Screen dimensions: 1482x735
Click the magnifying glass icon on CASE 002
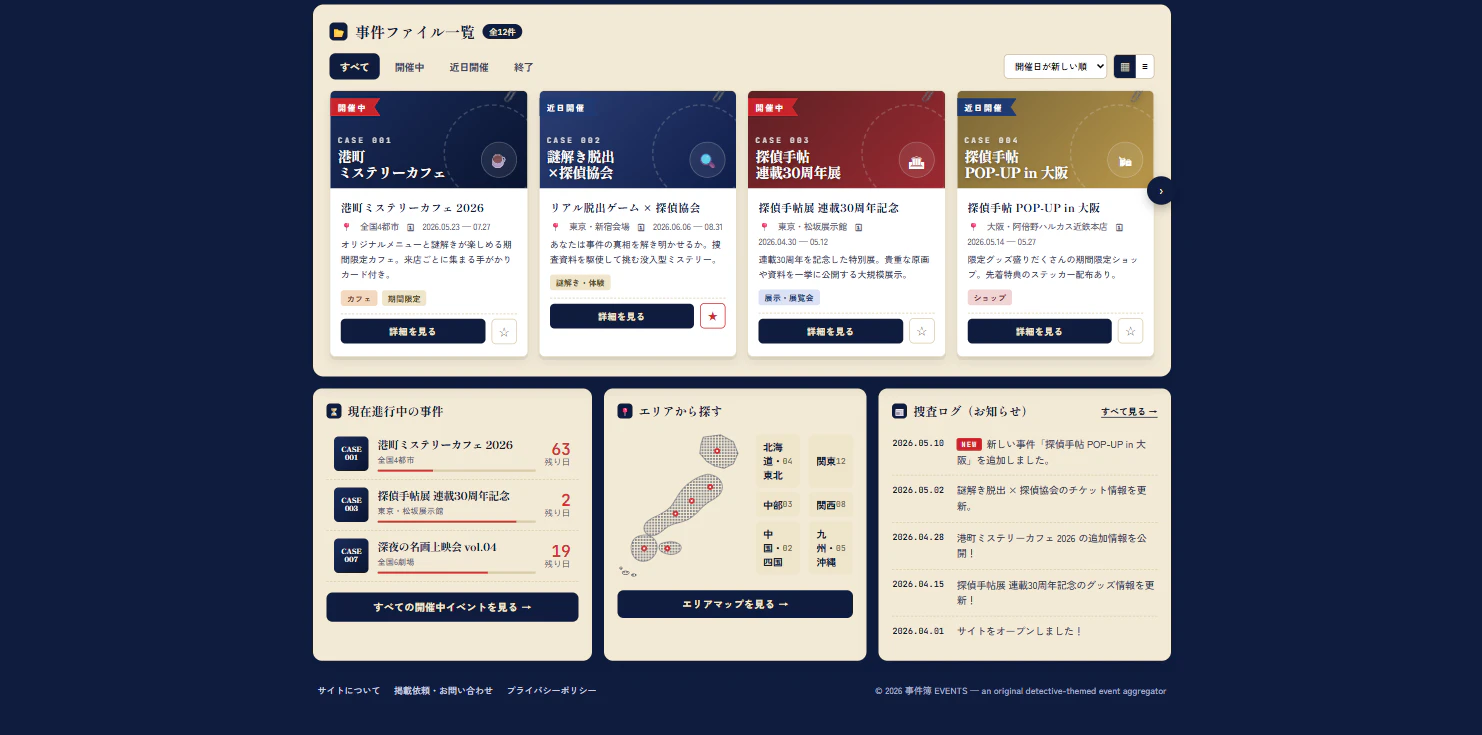(707, 159)
